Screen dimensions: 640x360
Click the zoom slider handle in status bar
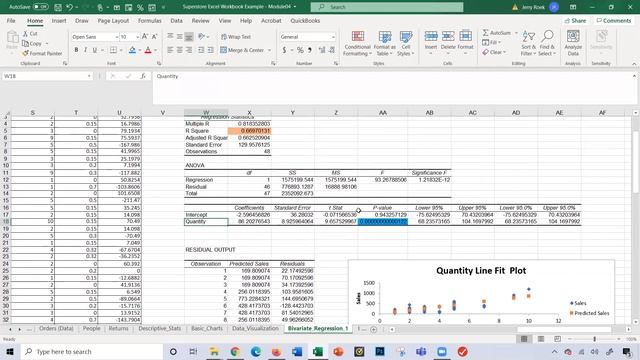595,339
